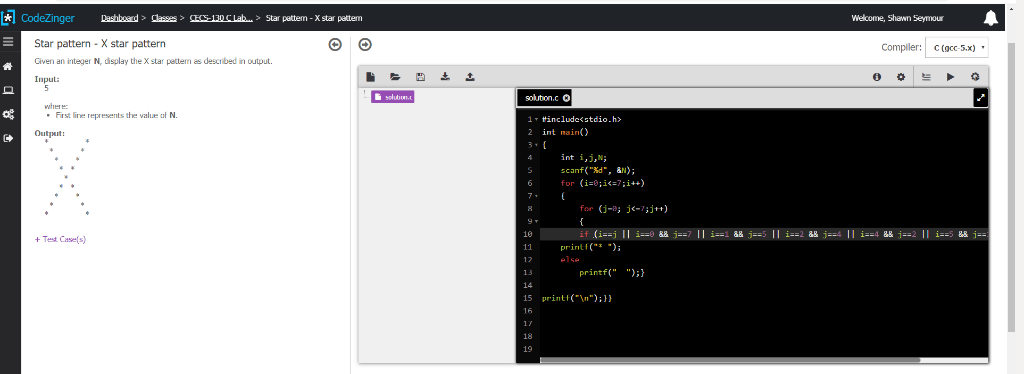Open the laptop icon in the sidebar
This screenshot has width=1024, height=374.
pos(8,90)
